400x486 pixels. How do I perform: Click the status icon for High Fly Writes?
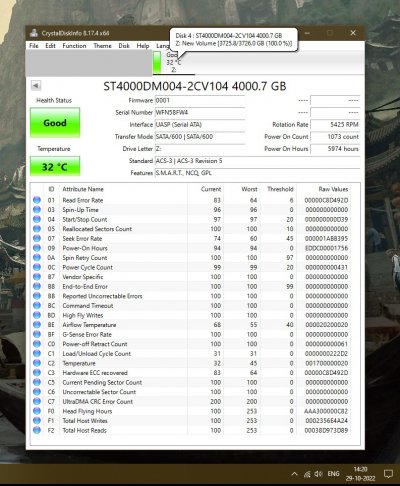[37, 315]
